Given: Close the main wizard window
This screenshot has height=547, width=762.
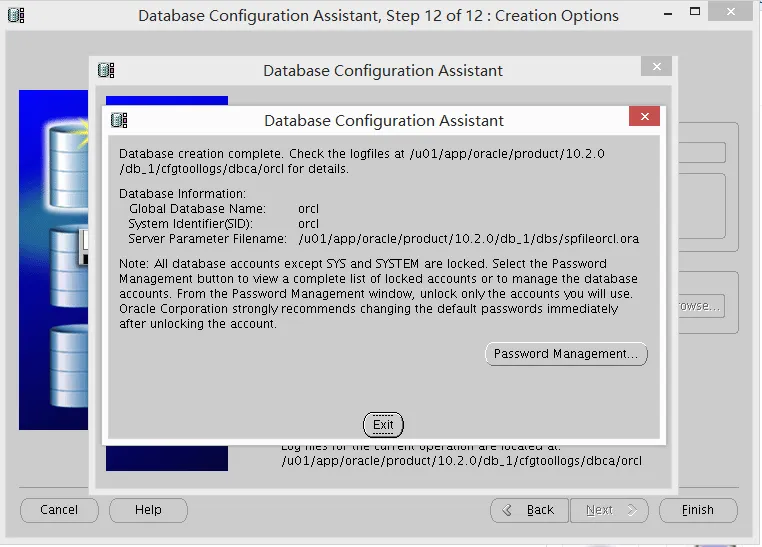Looking at the screenshot, I should [x=730, y=12].
